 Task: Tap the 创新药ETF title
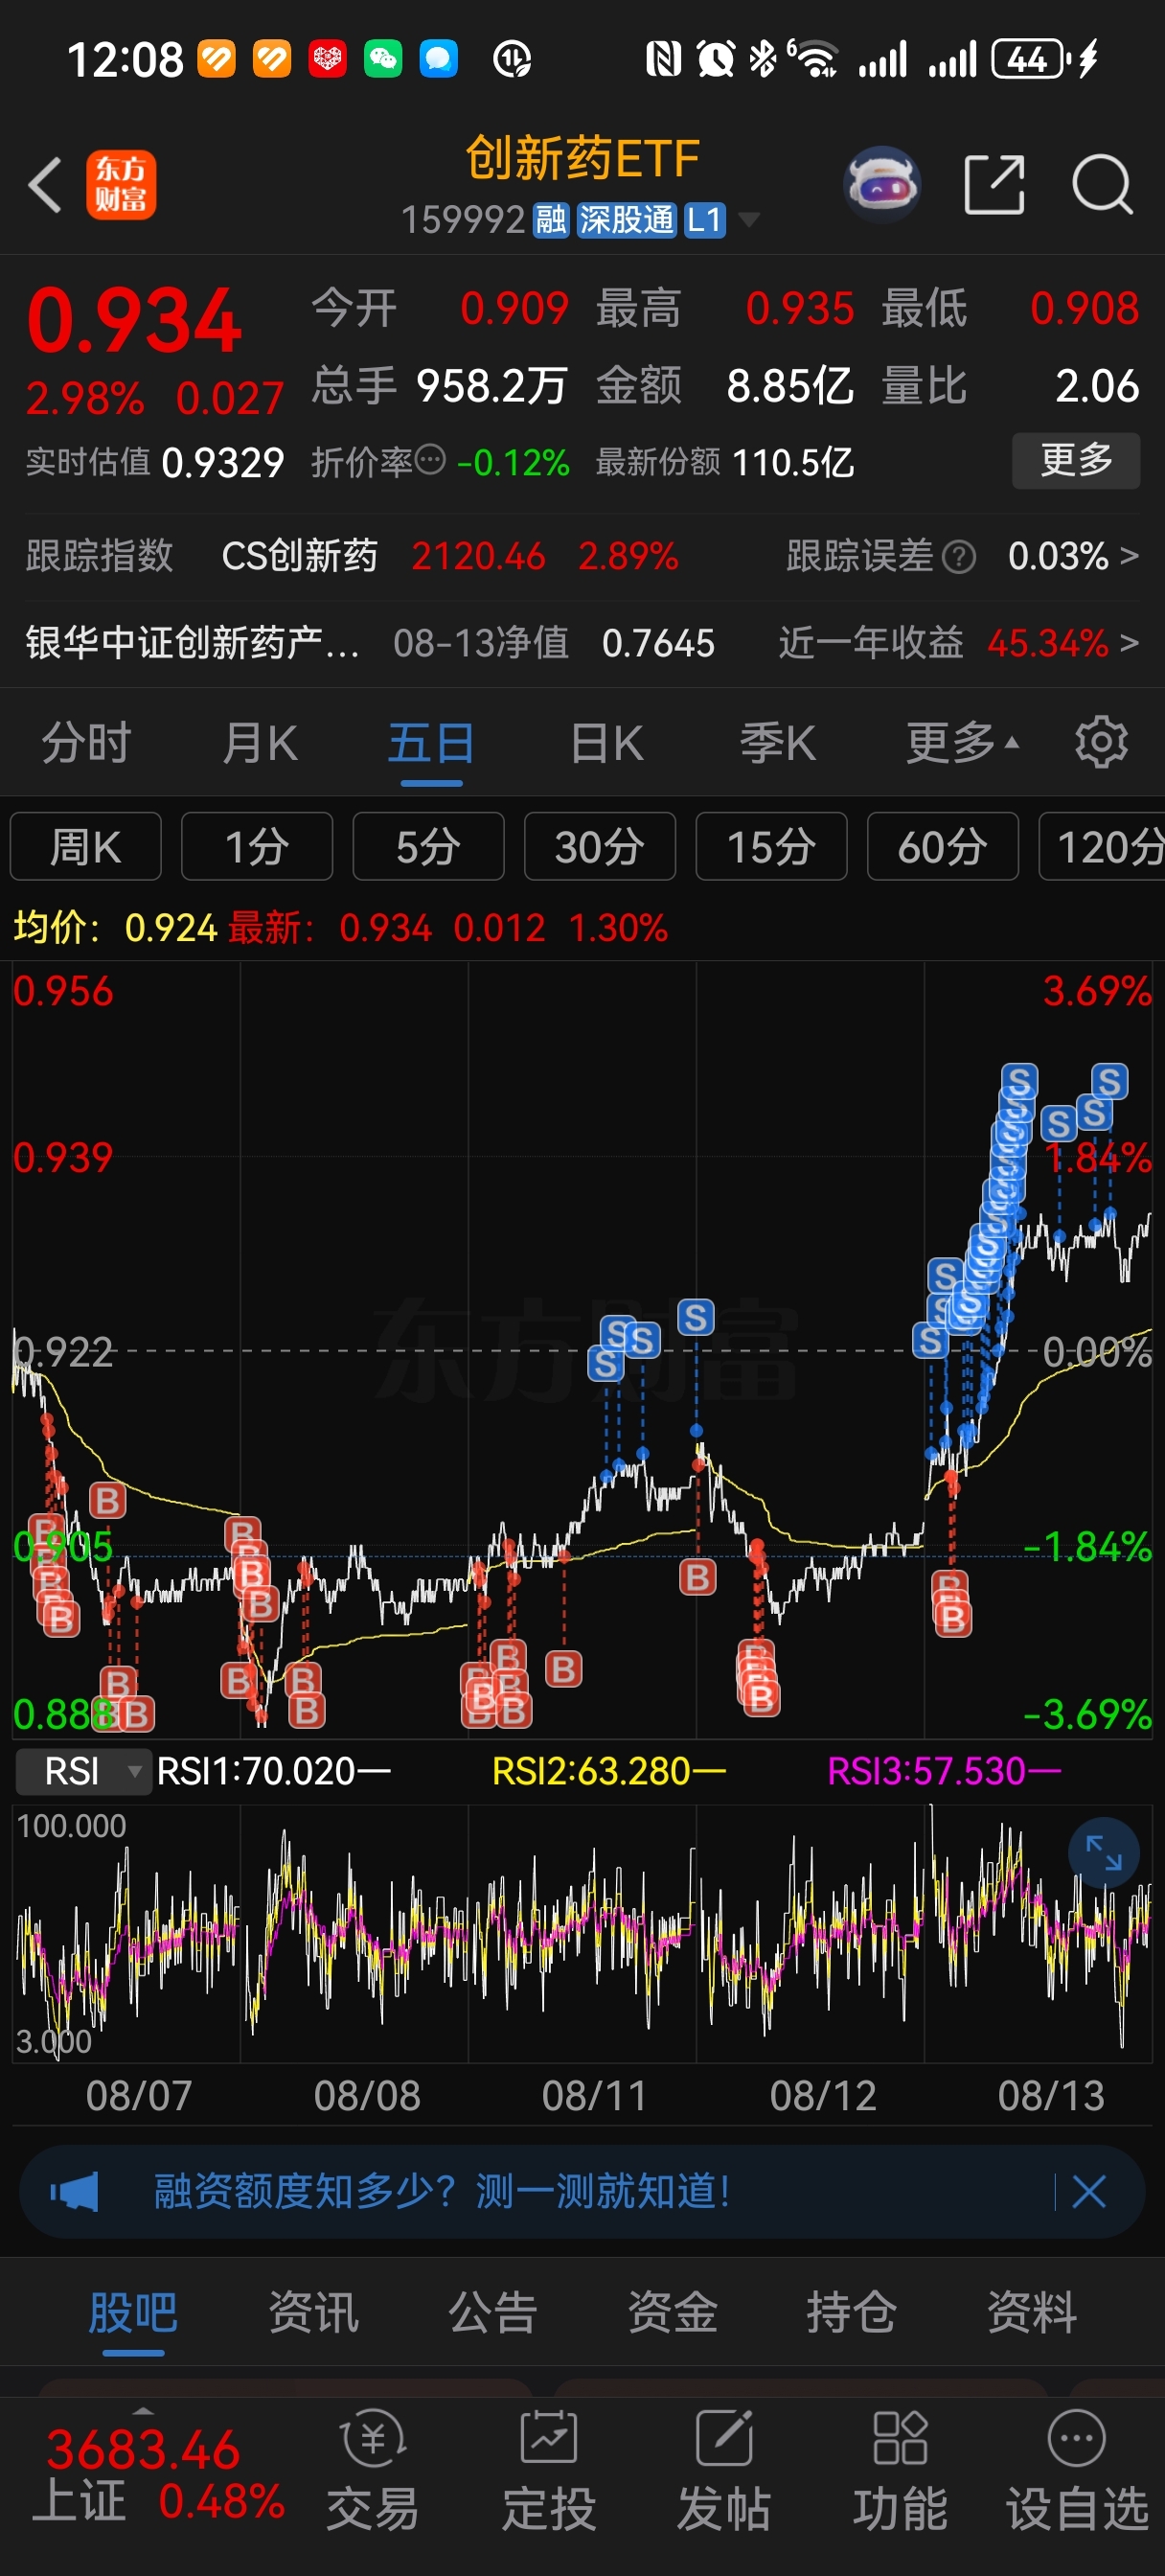[x=582, y=159]
